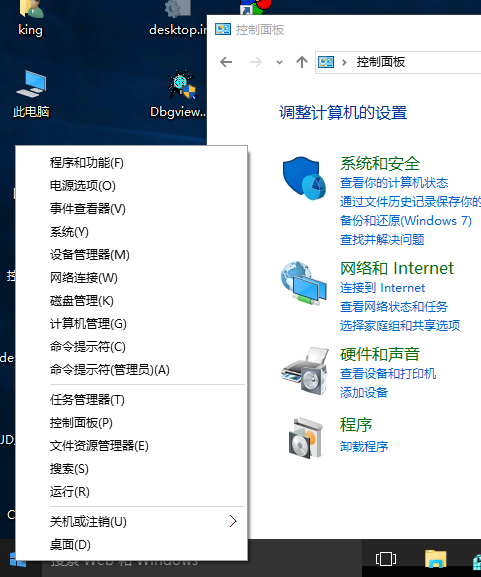This screenshot has height=577, width=481.
Task: Open 设备管理器(M) from the menu
Action: tap(131, 255)
